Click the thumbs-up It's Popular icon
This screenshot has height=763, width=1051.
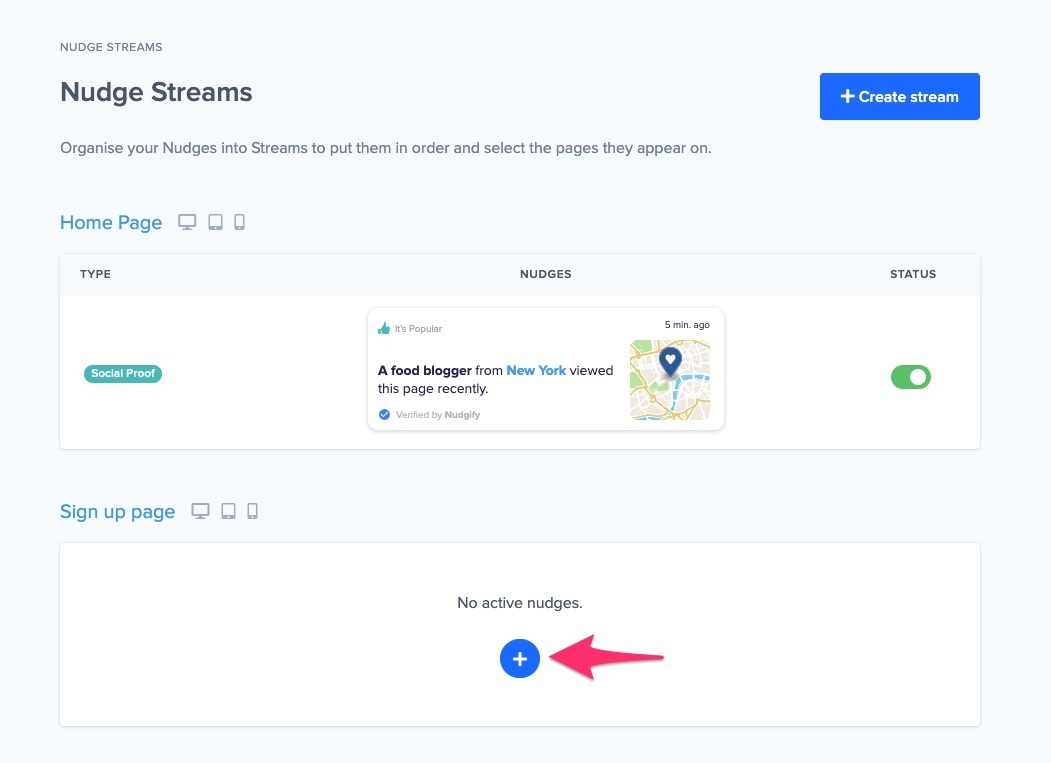tap(383, 329)
